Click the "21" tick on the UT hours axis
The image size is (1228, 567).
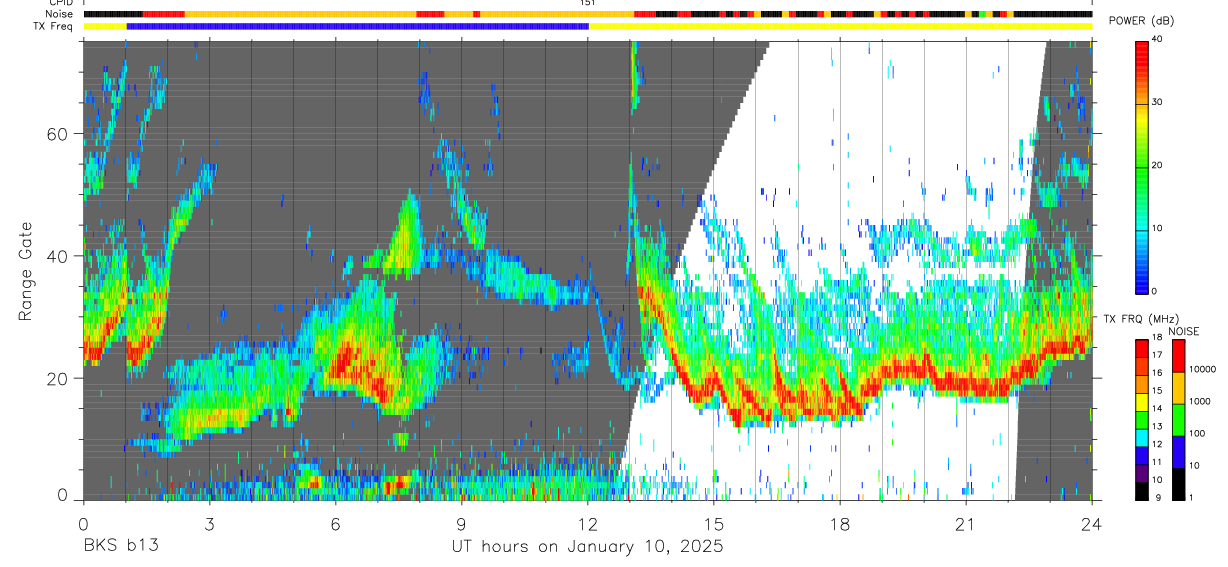click(965, 525)
